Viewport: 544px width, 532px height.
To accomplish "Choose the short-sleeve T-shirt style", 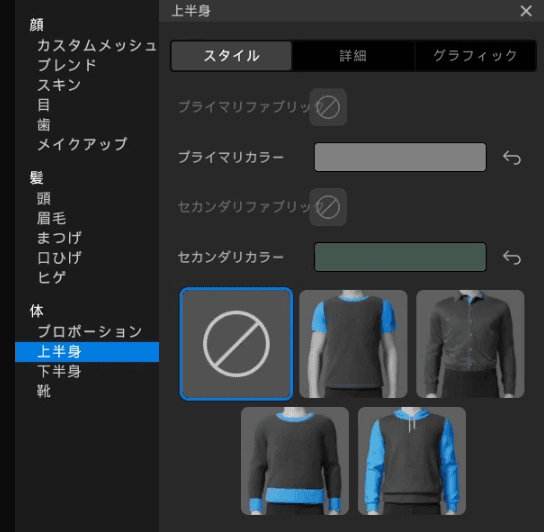I will tap(353, 344).
